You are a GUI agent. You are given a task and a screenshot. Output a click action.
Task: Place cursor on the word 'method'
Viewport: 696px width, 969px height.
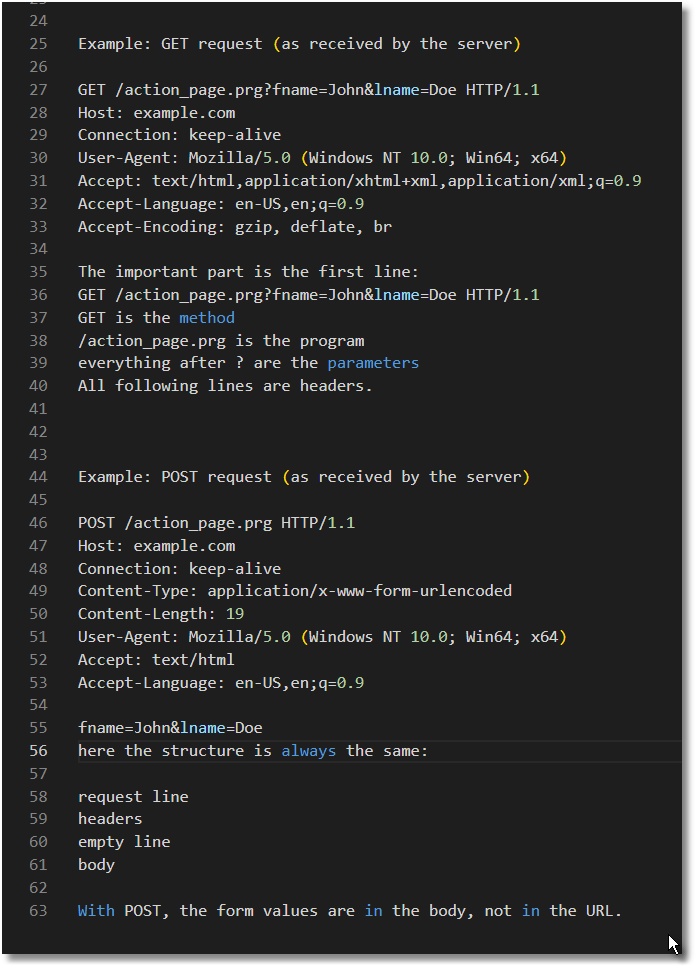[207, 318]
